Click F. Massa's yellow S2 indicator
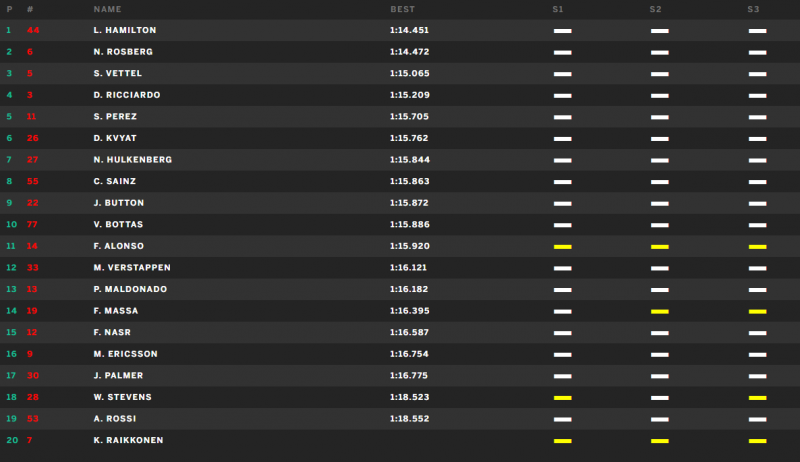The width and height of the screenshot is (800, 462). (x=660, y=312)
